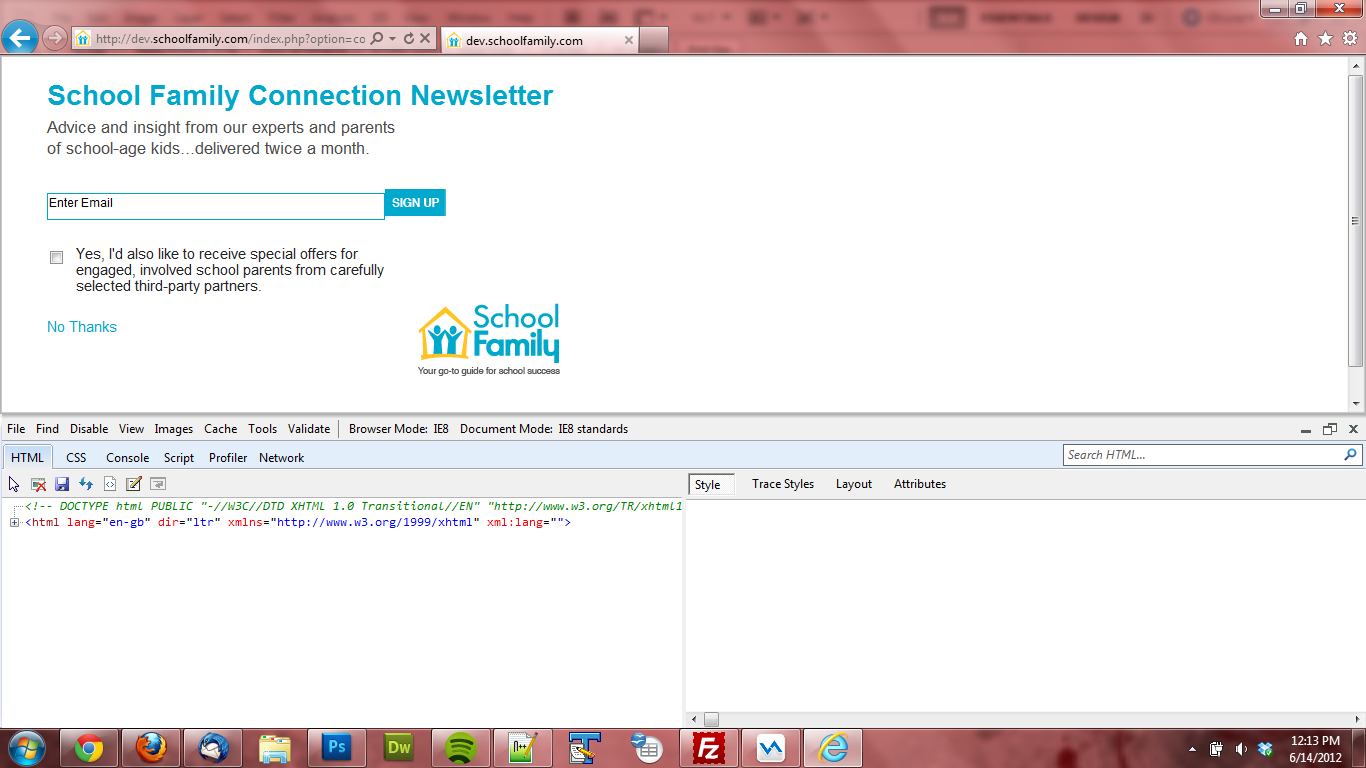Expand the html root node
Image resolution: width=1366 pixels, height=768 pixels.
[x=15, y=522]
